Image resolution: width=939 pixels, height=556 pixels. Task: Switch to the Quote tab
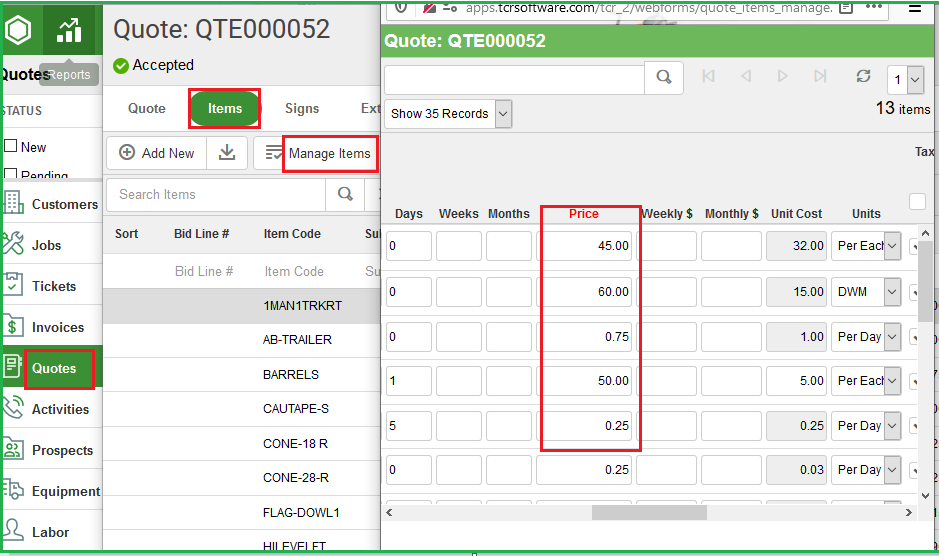(147, 109)
